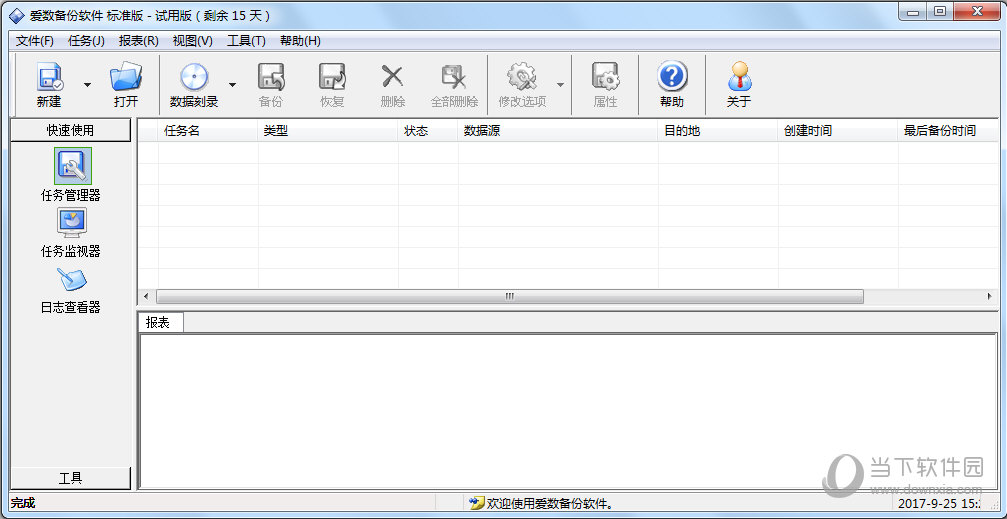Select 任务监视器 in the sidebar

[71, 233]
